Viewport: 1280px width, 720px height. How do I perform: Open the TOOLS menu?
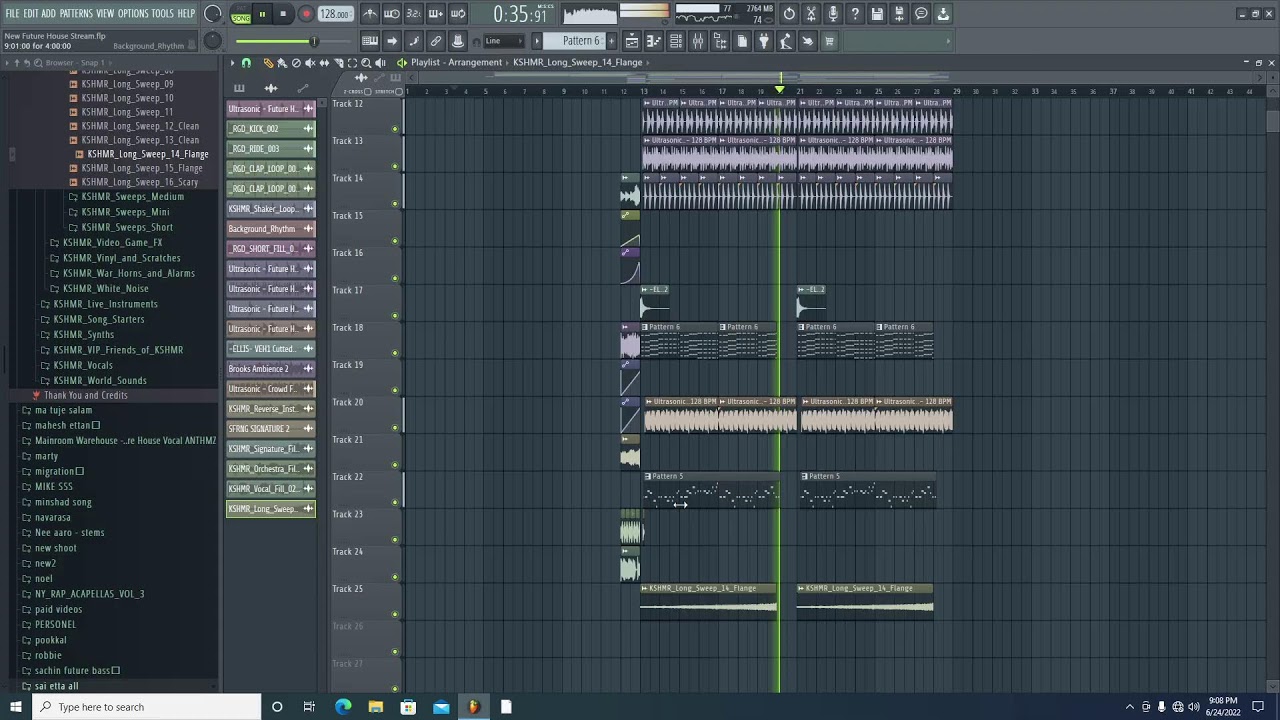point(163,13)
